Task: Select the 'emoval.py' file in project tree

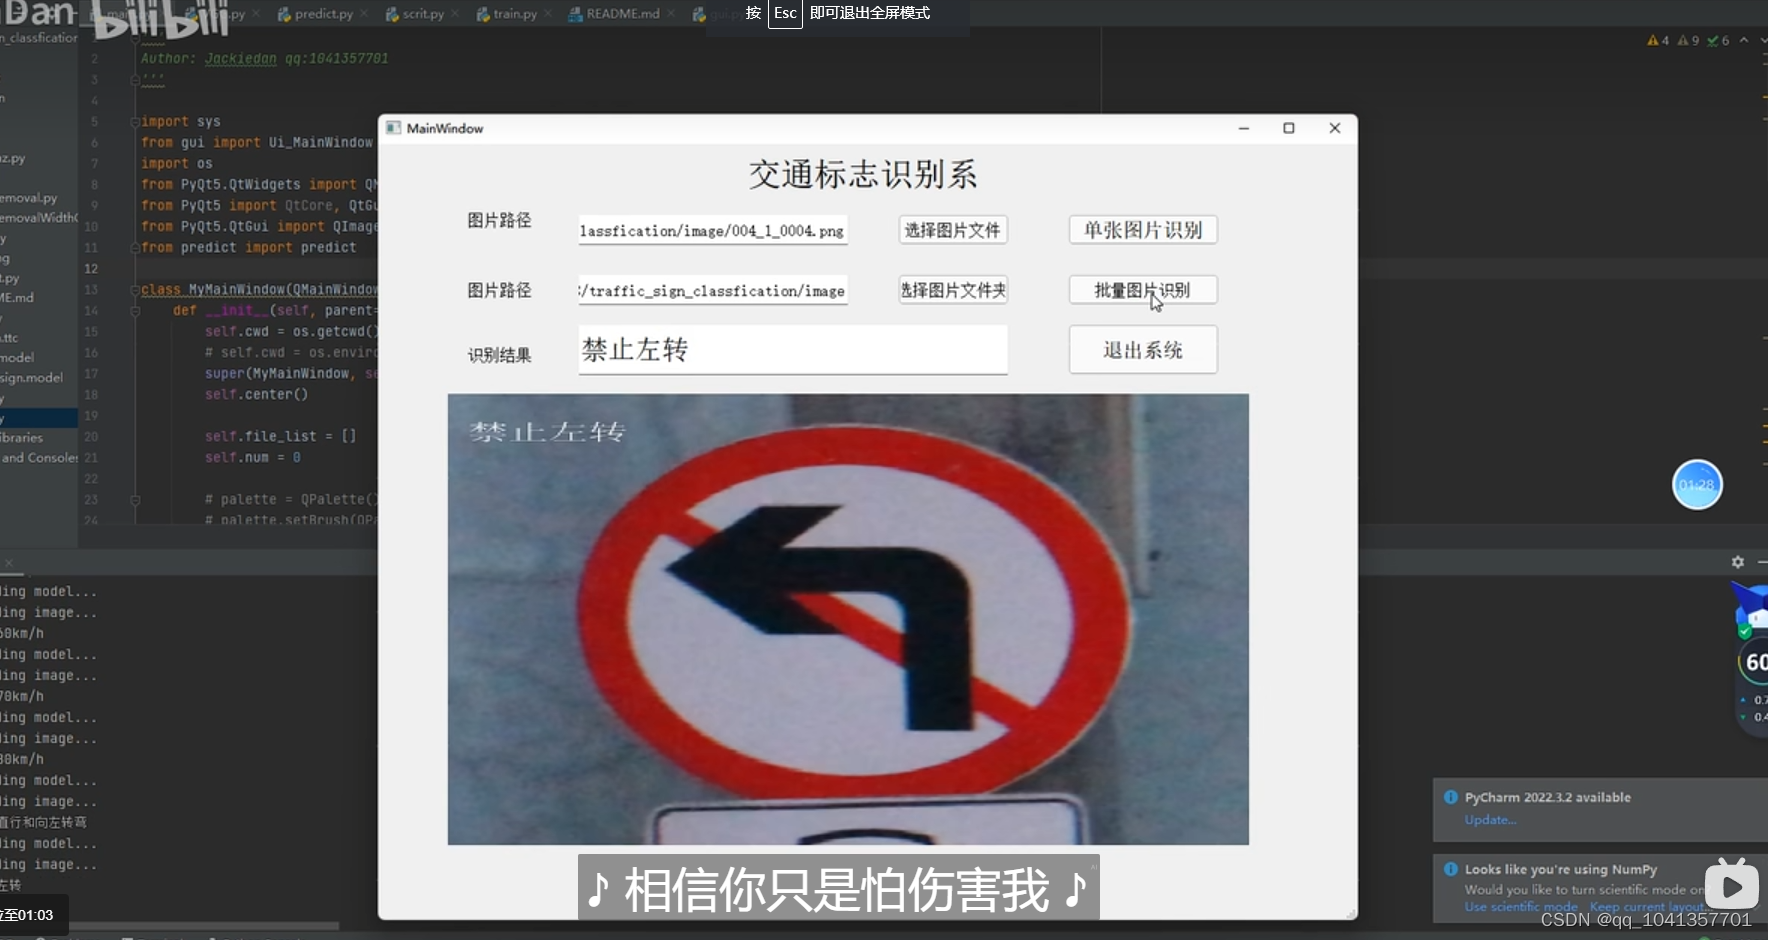Action: pyautogui.click(x=29, y=198)
